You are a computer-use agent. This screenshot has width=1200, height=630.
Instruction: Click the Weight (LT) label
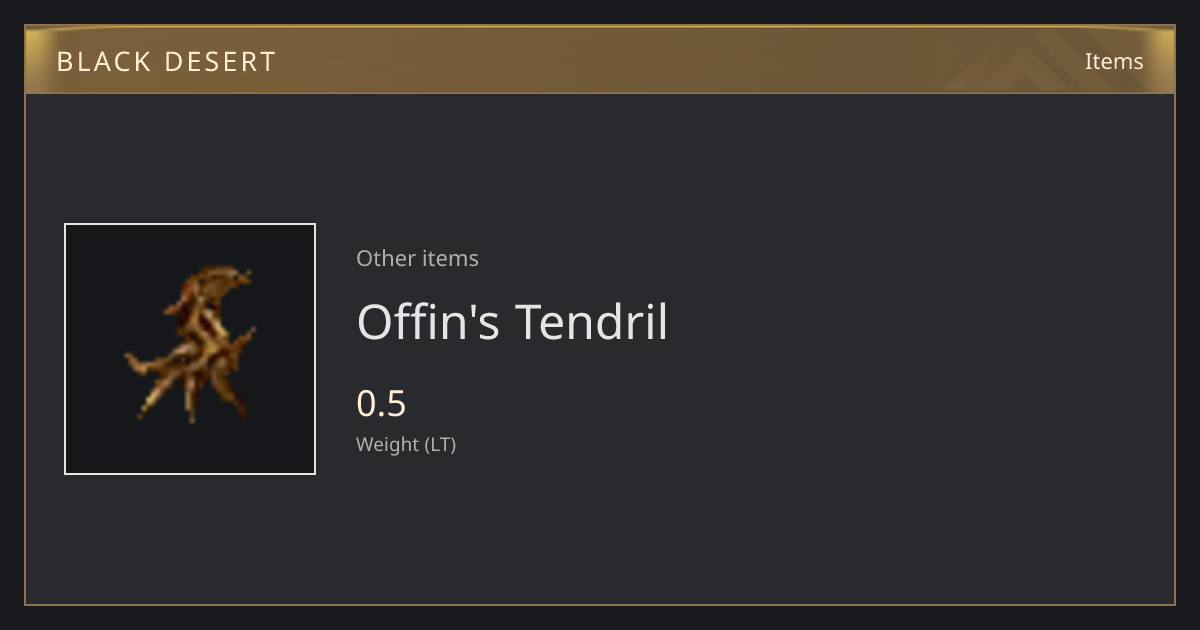pos(406,444)
